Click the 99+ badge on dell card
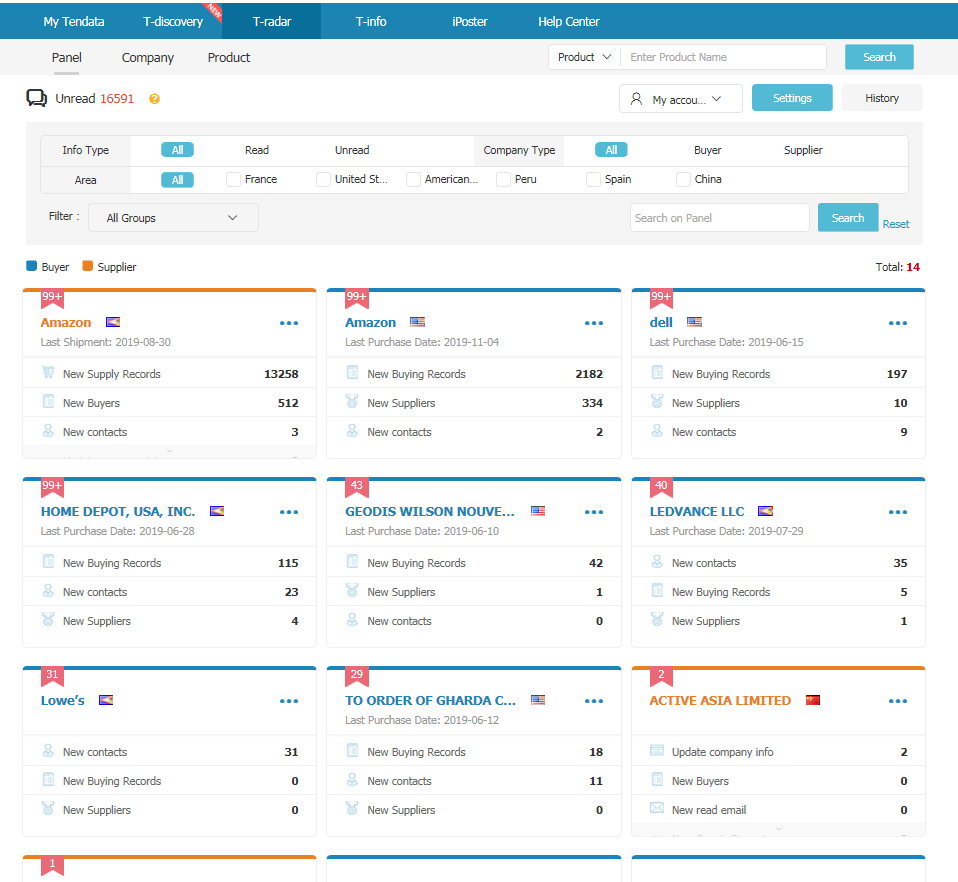The height and width of the screenshot is (882, 958). [661, 298]
